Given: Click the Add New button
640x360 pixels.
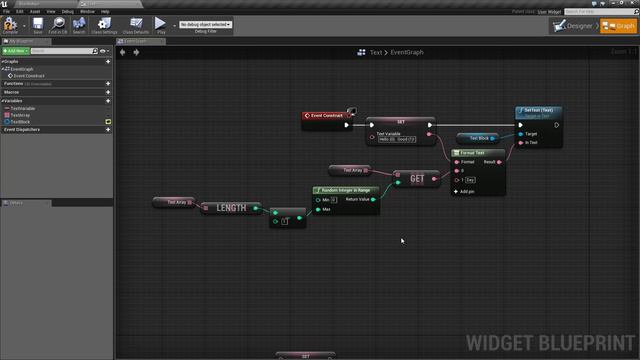Looking at the screenshot, I should coord(16,51).
